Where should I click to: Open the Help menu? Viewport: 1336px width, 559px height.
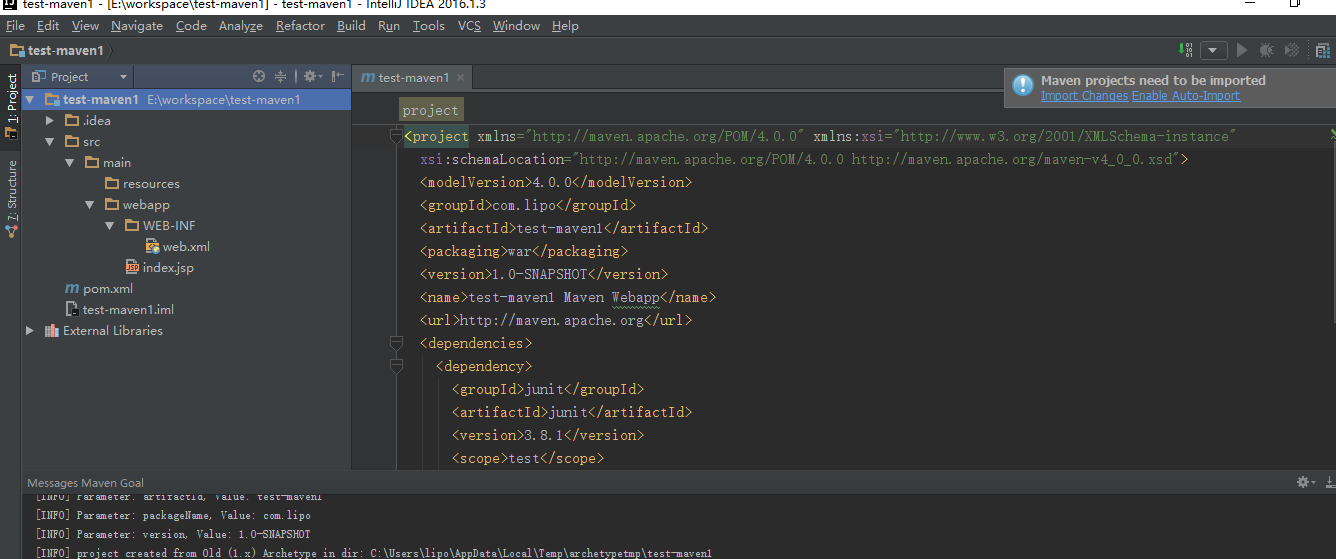click(565, 26)
